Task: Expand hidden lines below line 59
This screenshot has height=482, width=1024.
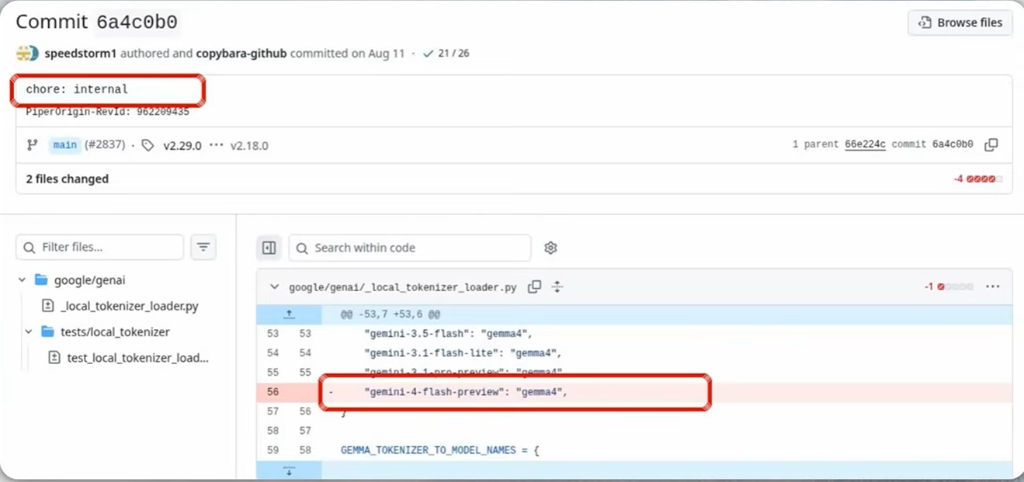Action: (x=289, y=470)
